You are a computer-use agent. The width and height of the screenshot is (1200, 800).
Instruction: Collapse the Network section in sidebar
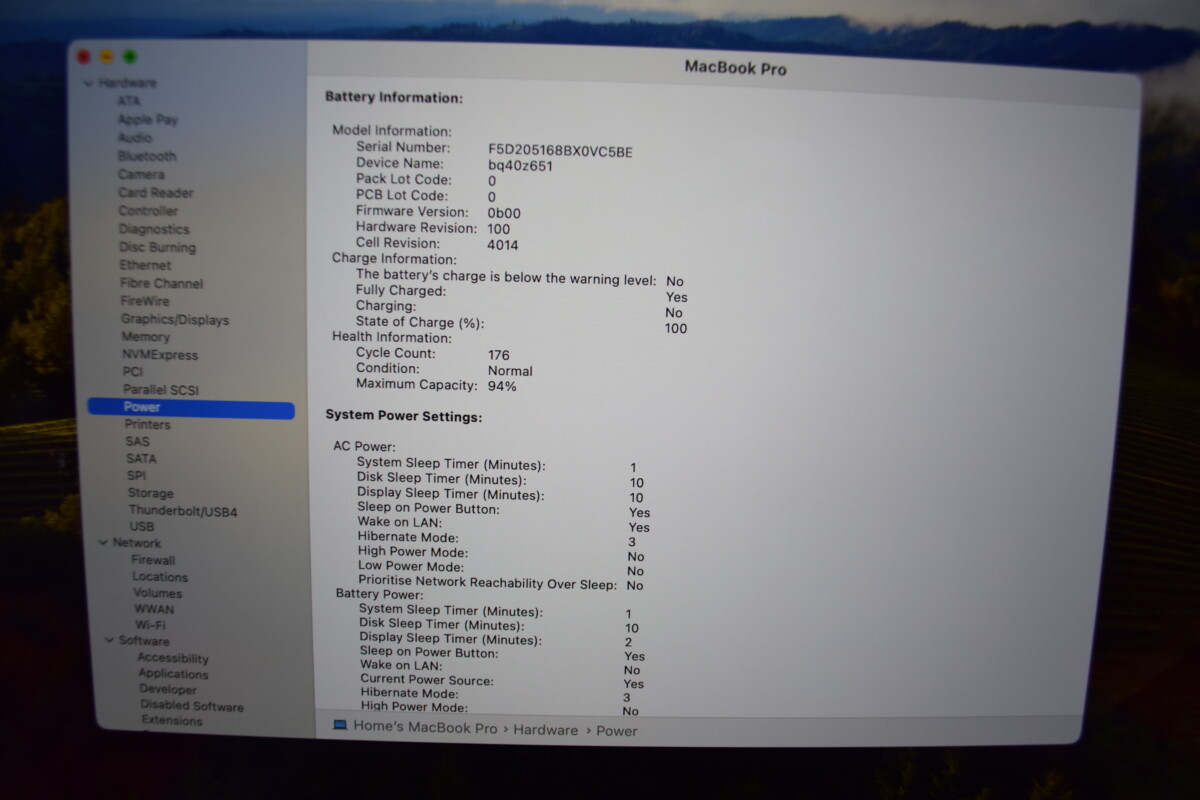[x=103, y=543]
